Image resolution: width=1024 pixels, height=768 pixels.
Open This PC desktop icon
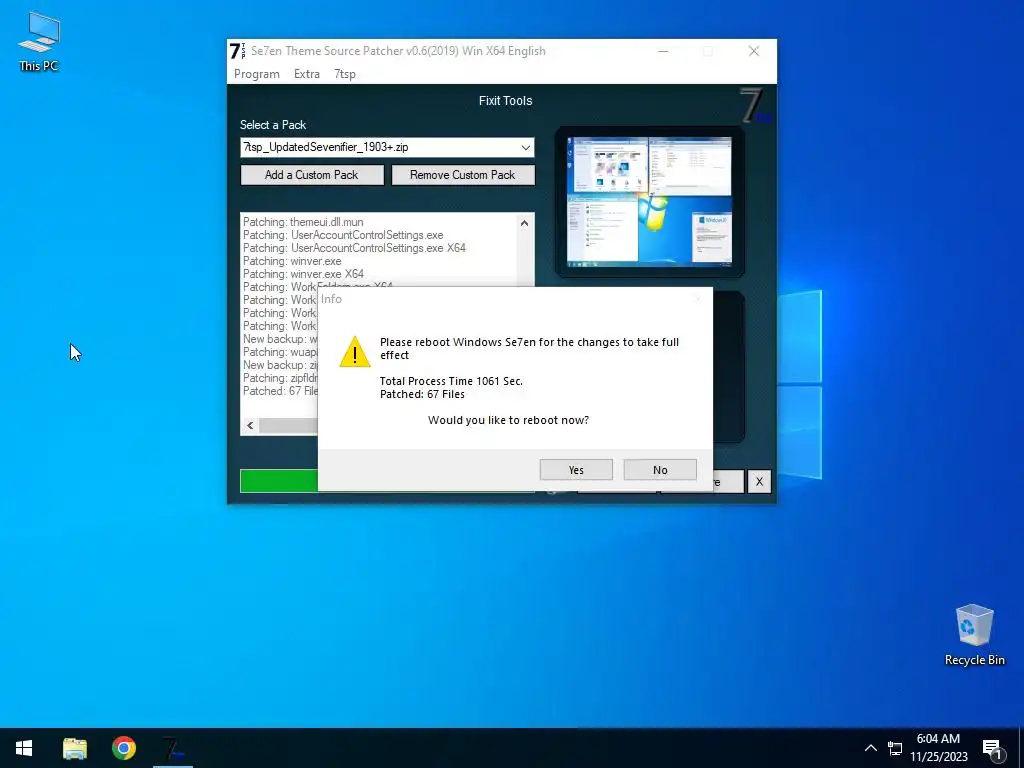pyautogui.click(x=39, y=42)
